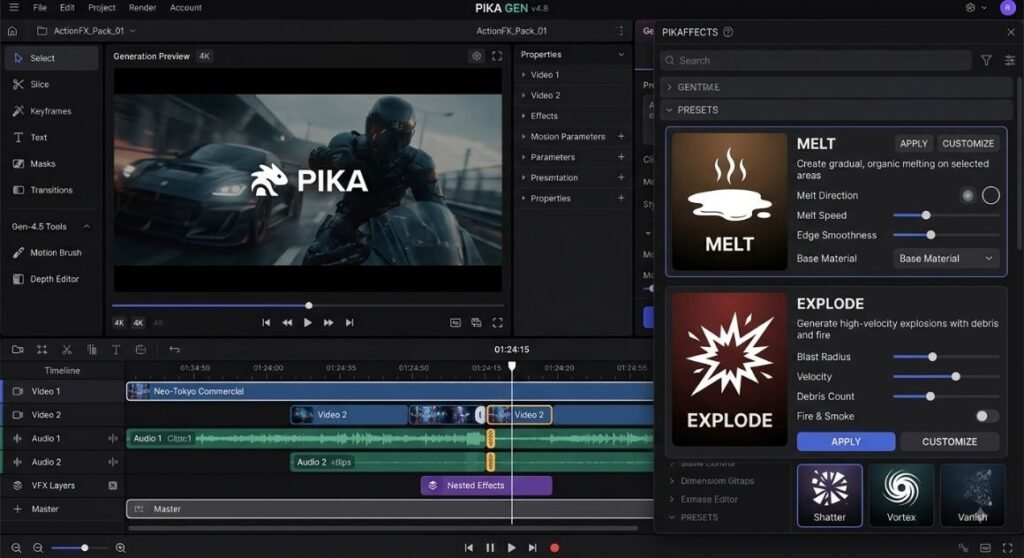The width and height of the screenshot is (1024, 558).
Task: Open the filter icon in Pikaffects
Action: 986,60
